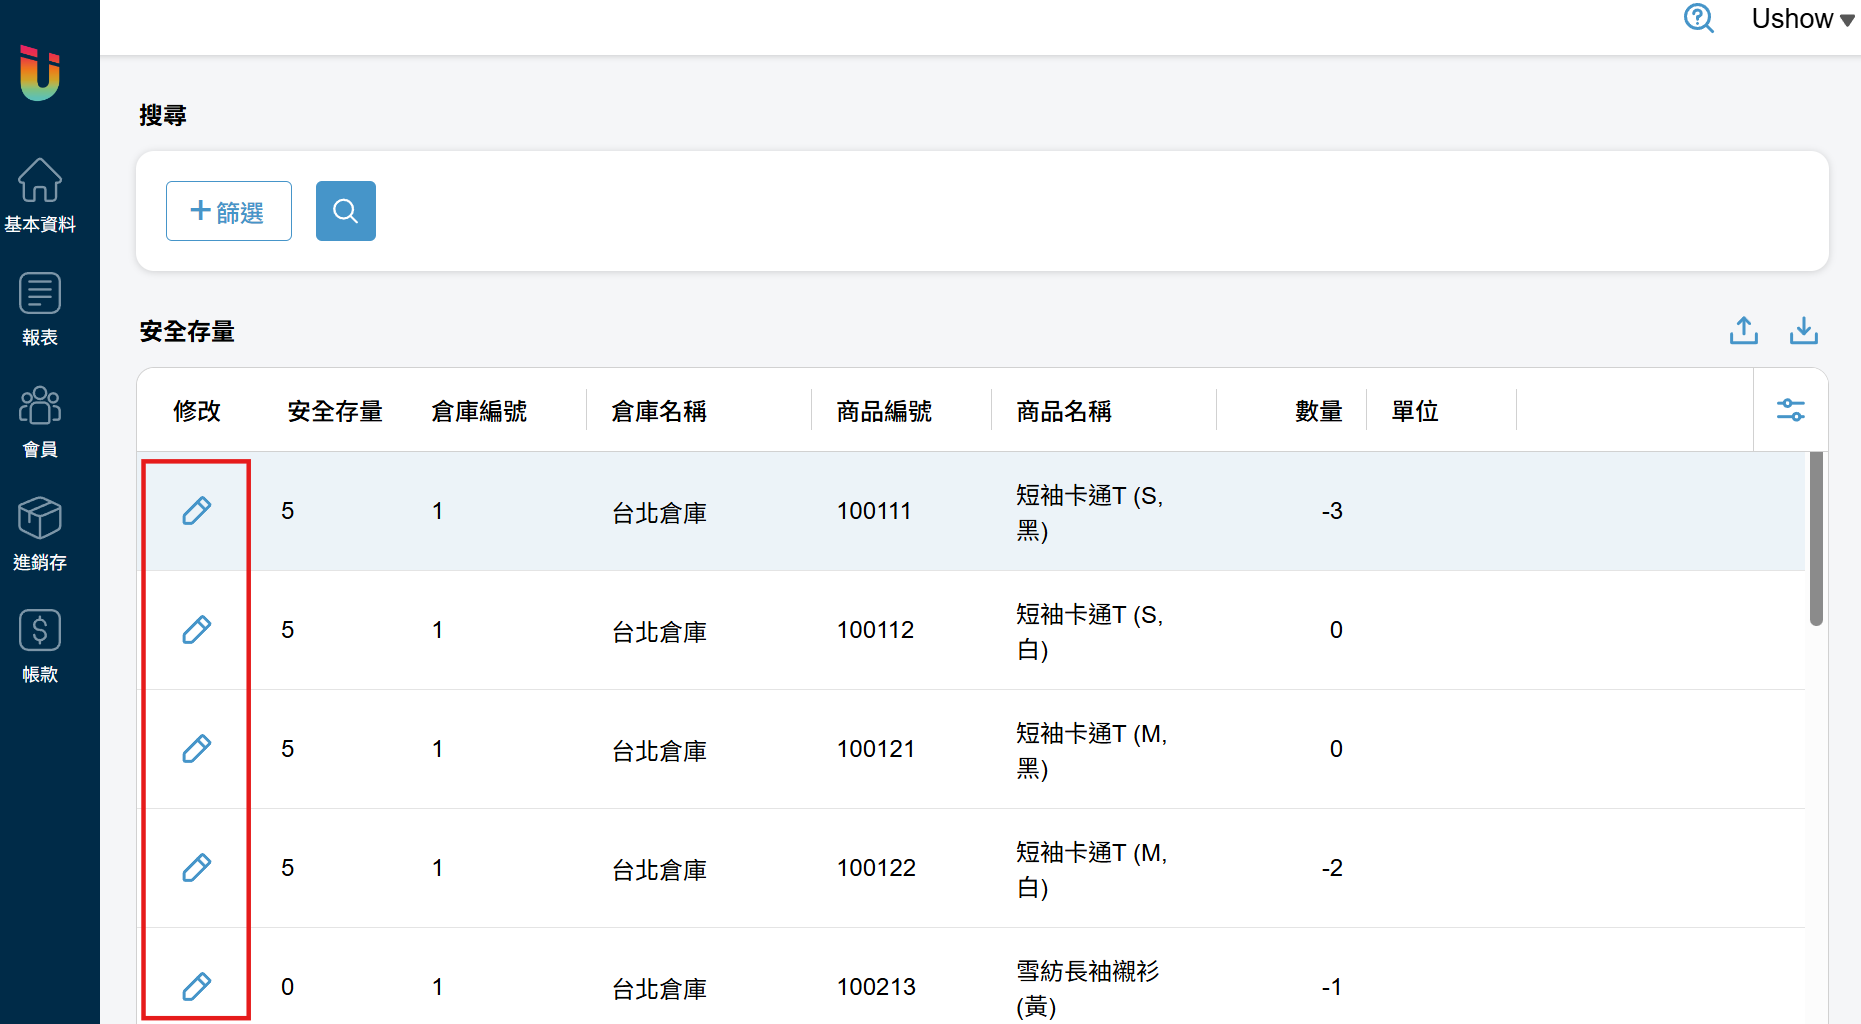
Task: Click the Ushow logo in sidebar
Action: coord(40,73)
